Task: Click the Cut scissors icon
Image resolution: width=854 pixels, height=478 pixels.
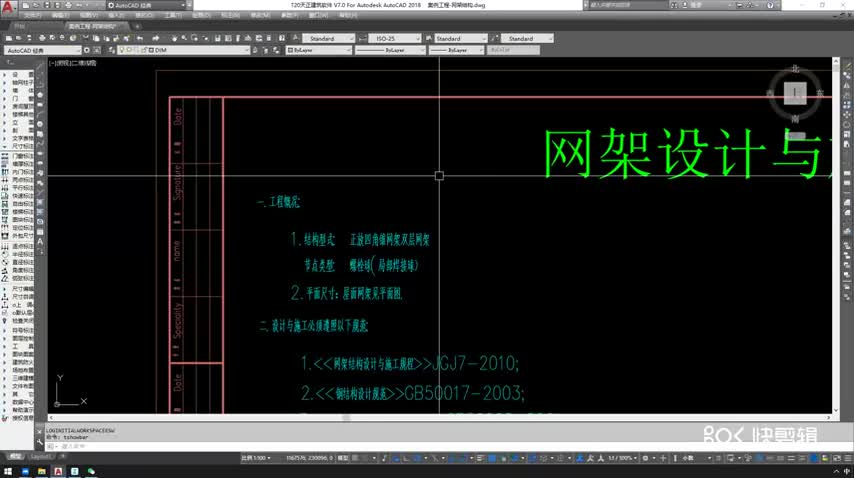Action: point(85,39)
